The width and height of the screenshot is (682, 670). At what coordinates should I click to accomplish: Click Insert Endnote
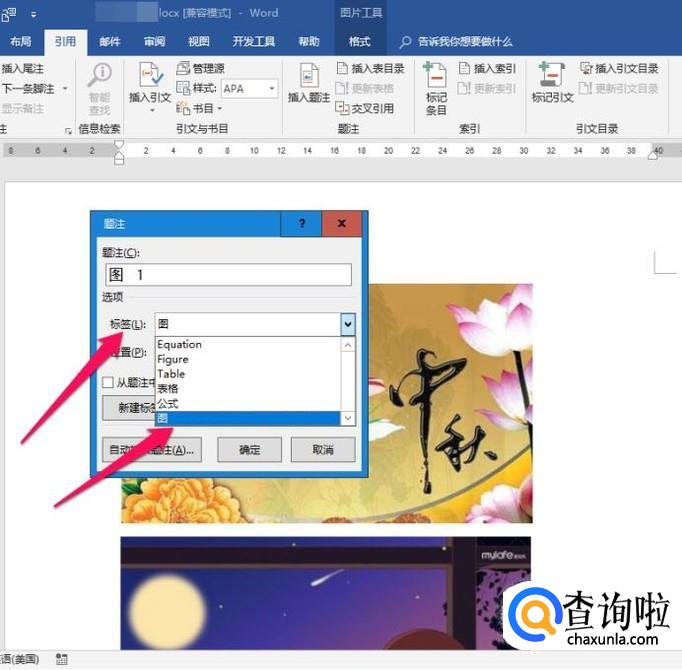pos(23,69)
